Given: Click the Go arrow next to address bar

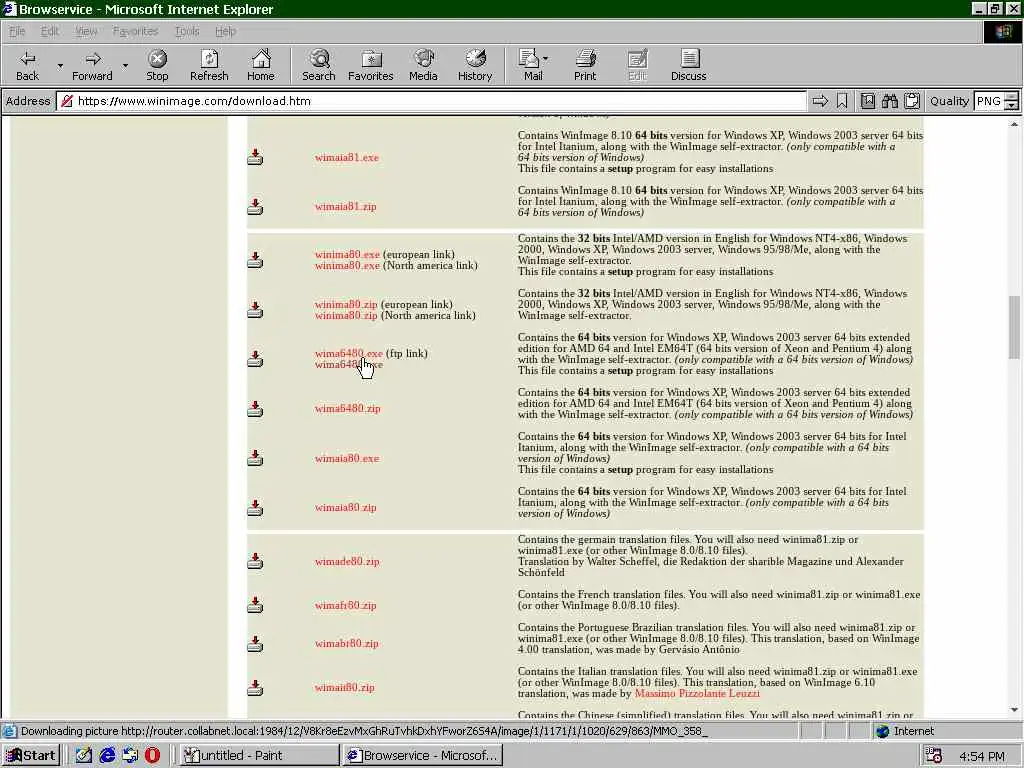Looking at the screenshot, I should coord(820,101).
